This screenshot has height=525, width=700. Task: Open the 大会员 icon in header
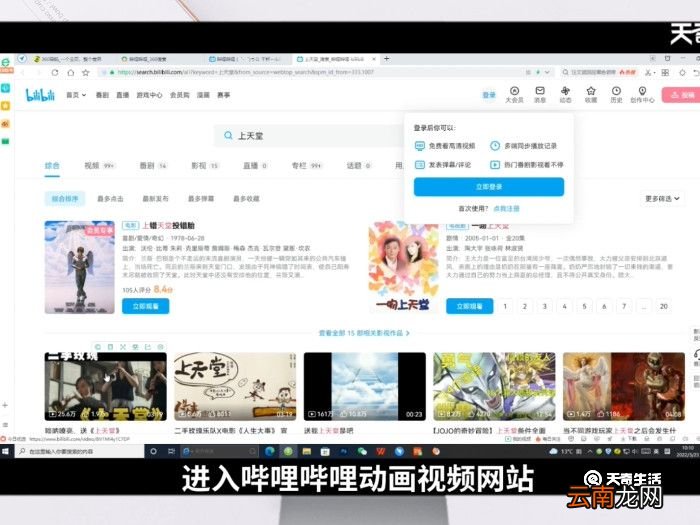514,95
